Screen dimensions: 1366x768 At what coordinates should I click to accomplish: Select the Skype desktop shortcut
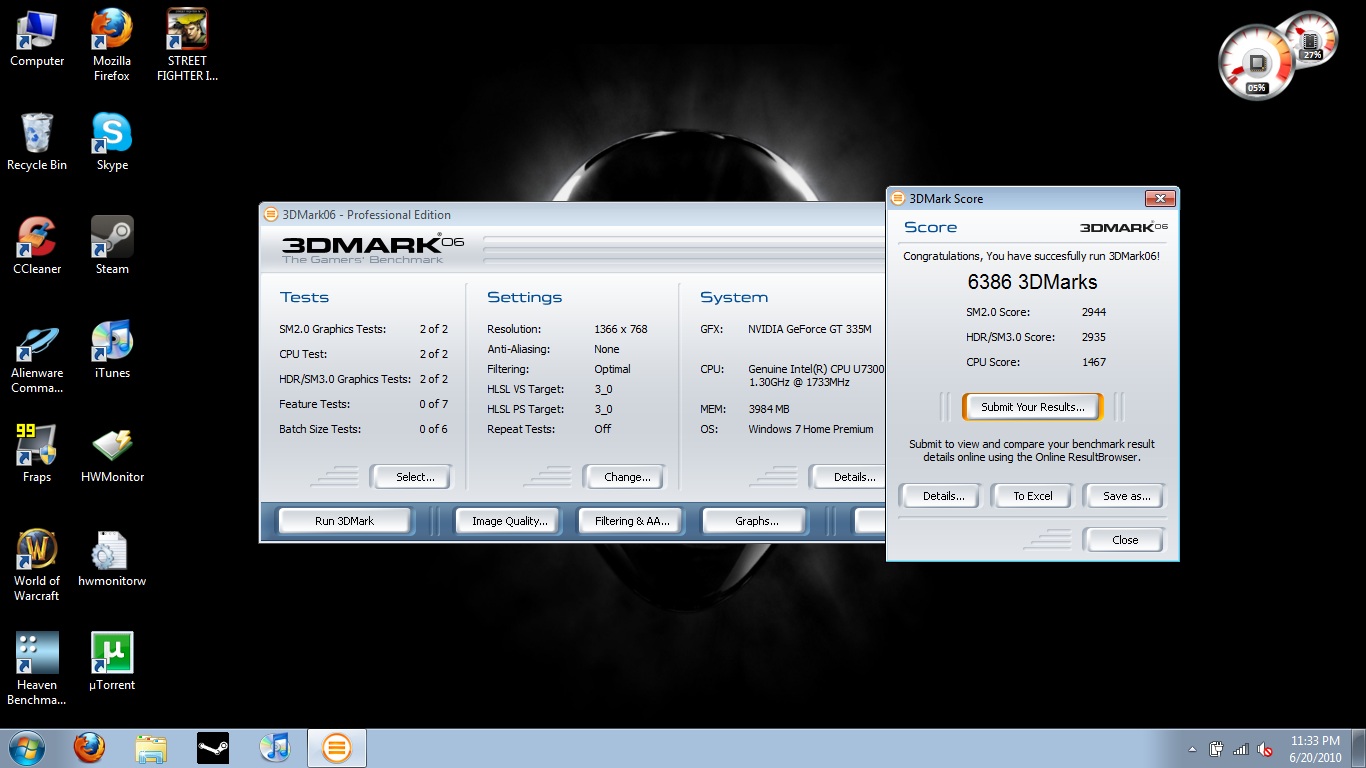coord(112,142)
